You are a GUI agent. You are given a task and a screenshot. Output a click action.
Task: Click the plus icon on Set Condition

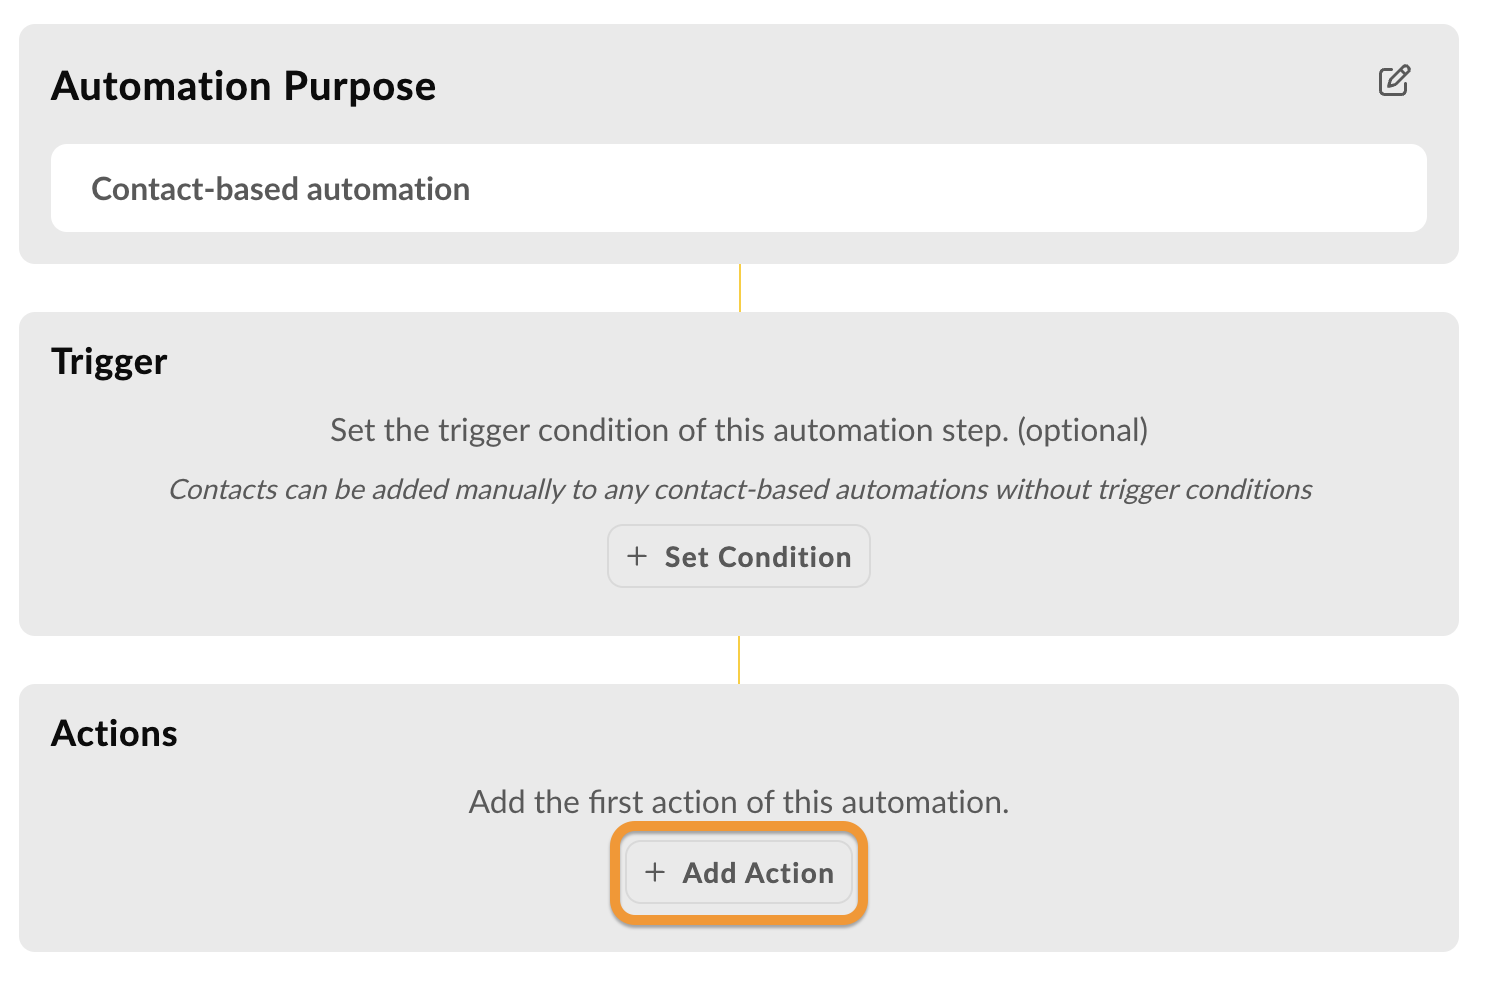point(637,556)
